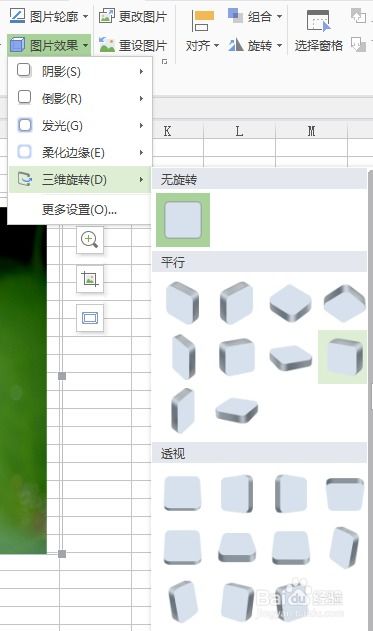The image size is (373, 631).
Task: Open the 发光(G) glow submenu
Action: point(80,126)
